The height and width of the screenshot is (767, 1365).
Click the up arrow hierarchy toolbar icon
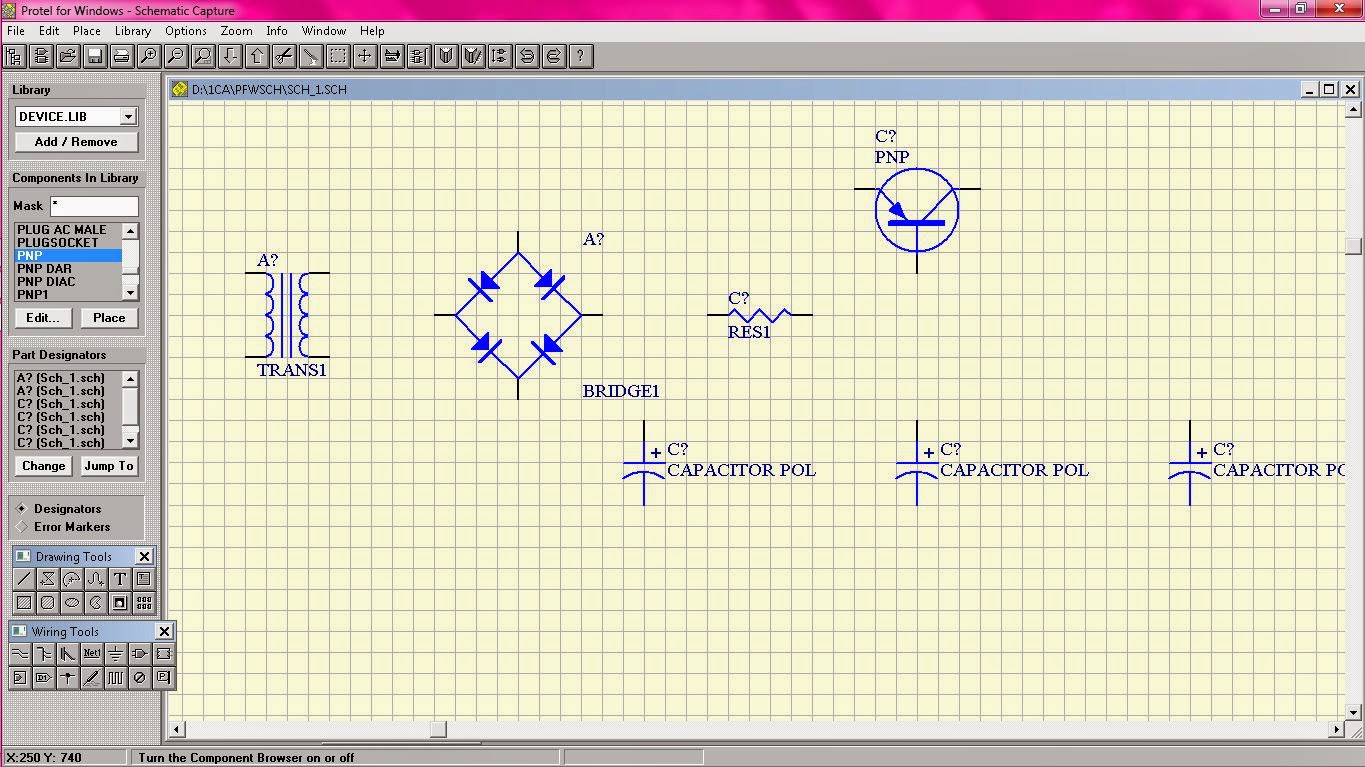(x=257, y=56)
